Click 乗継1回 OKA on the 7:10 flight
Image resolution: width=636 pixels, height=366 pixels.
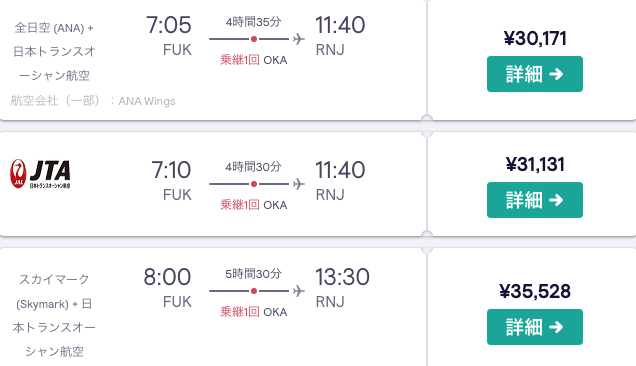pyautogui.click(x=254, y=205)
